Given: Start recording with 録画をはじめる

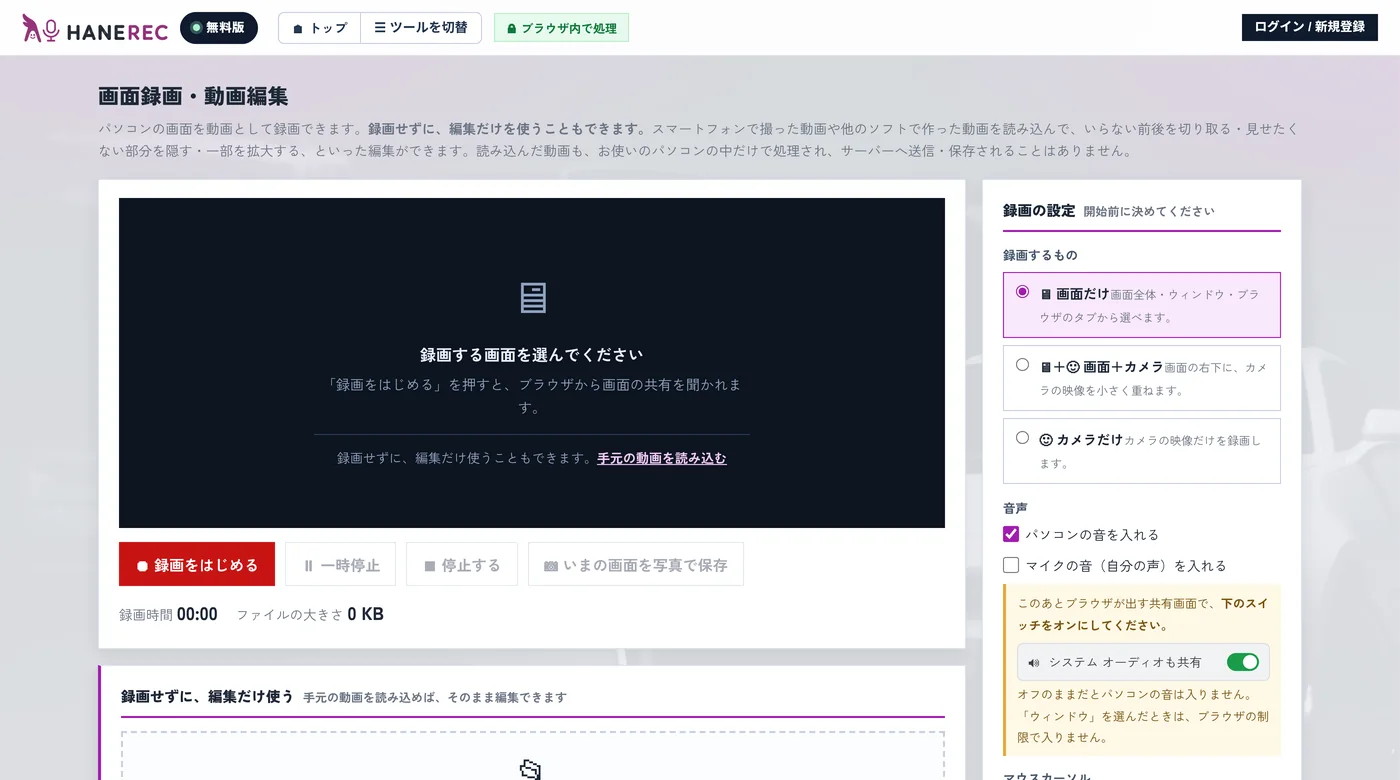Looking at the screenshot, I should (197, 564).
